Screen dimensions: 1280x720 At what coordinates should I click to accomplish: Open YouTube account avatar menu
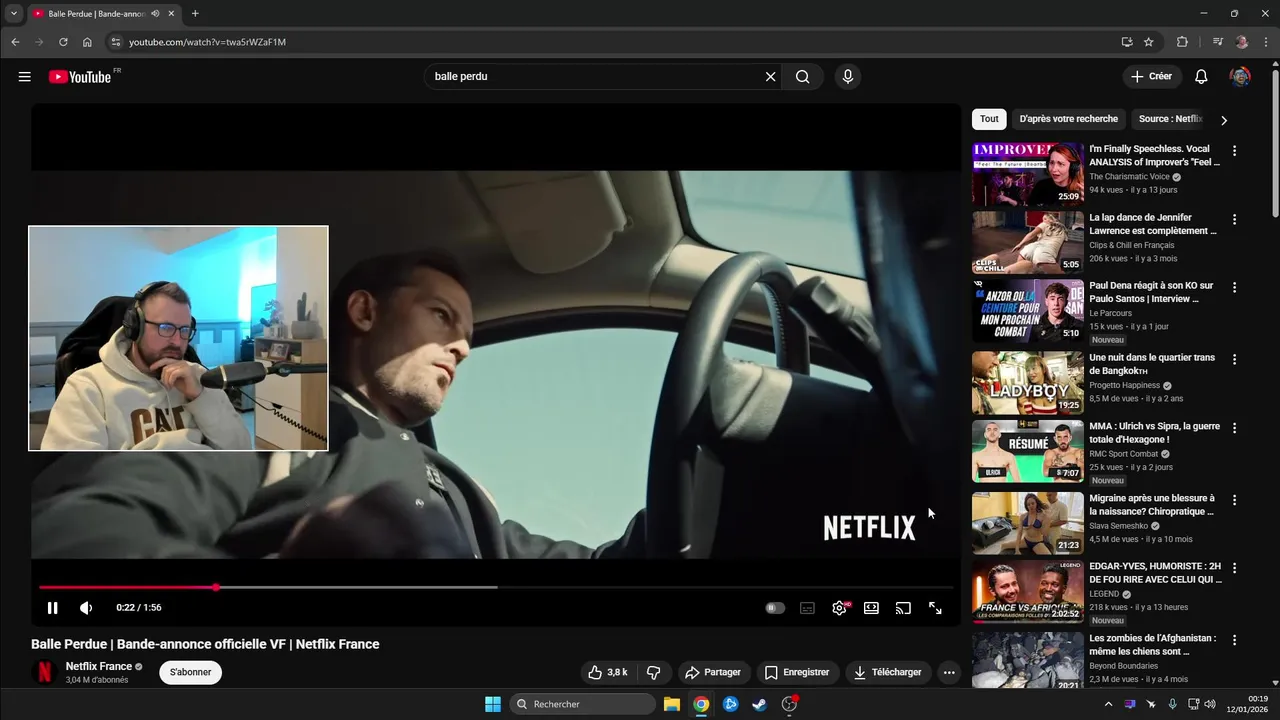[1240, 77]
